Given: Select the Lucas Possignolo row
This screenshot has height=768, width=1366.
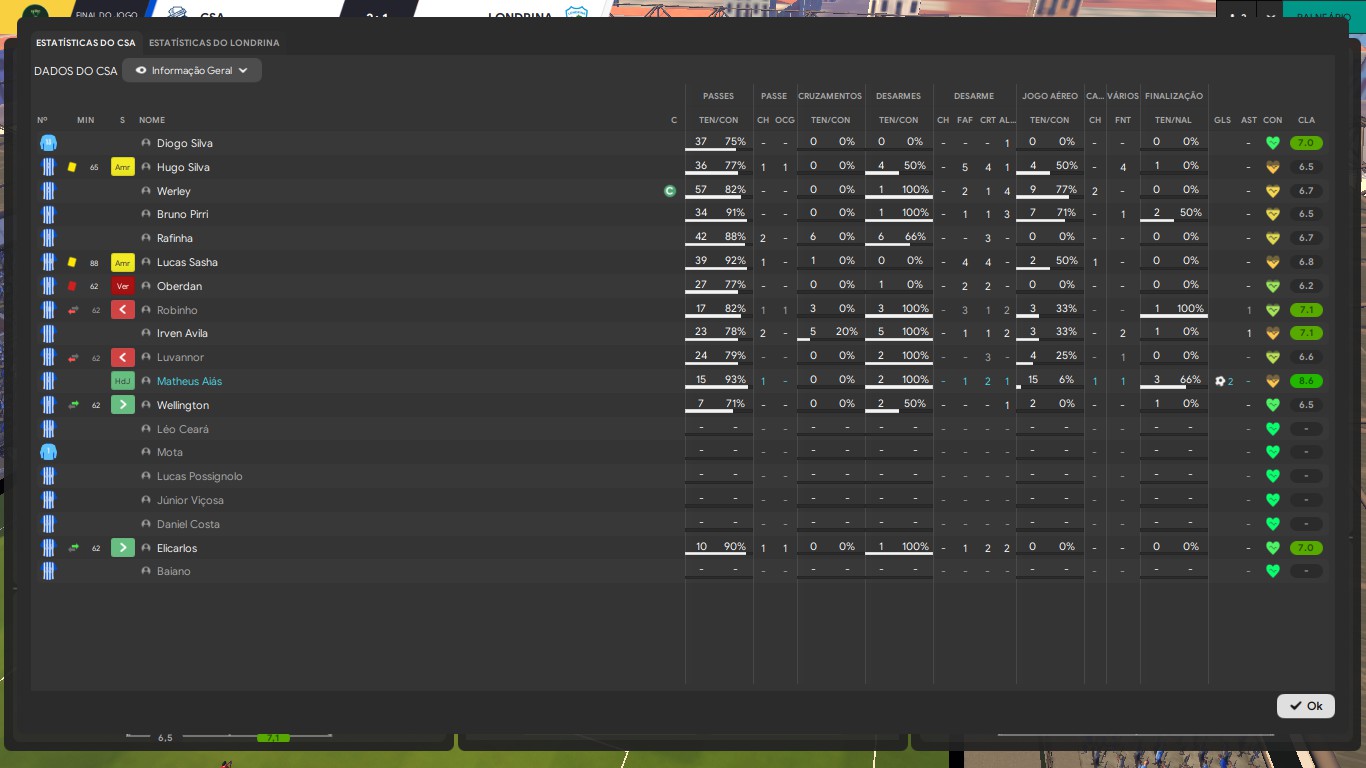Looking at the screenshot, I should [682, 476].
